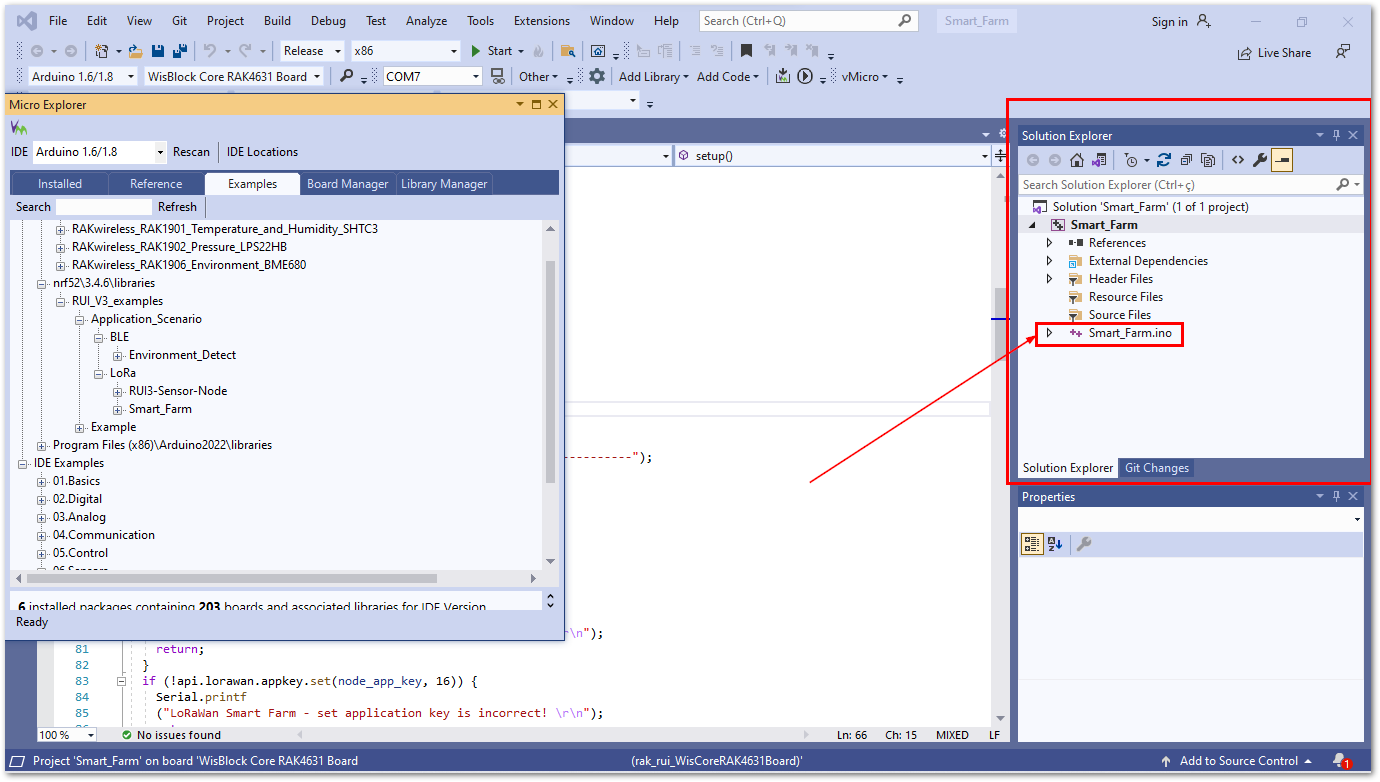
Task: Click Add to Source Control
Action: coord(1237,761)
